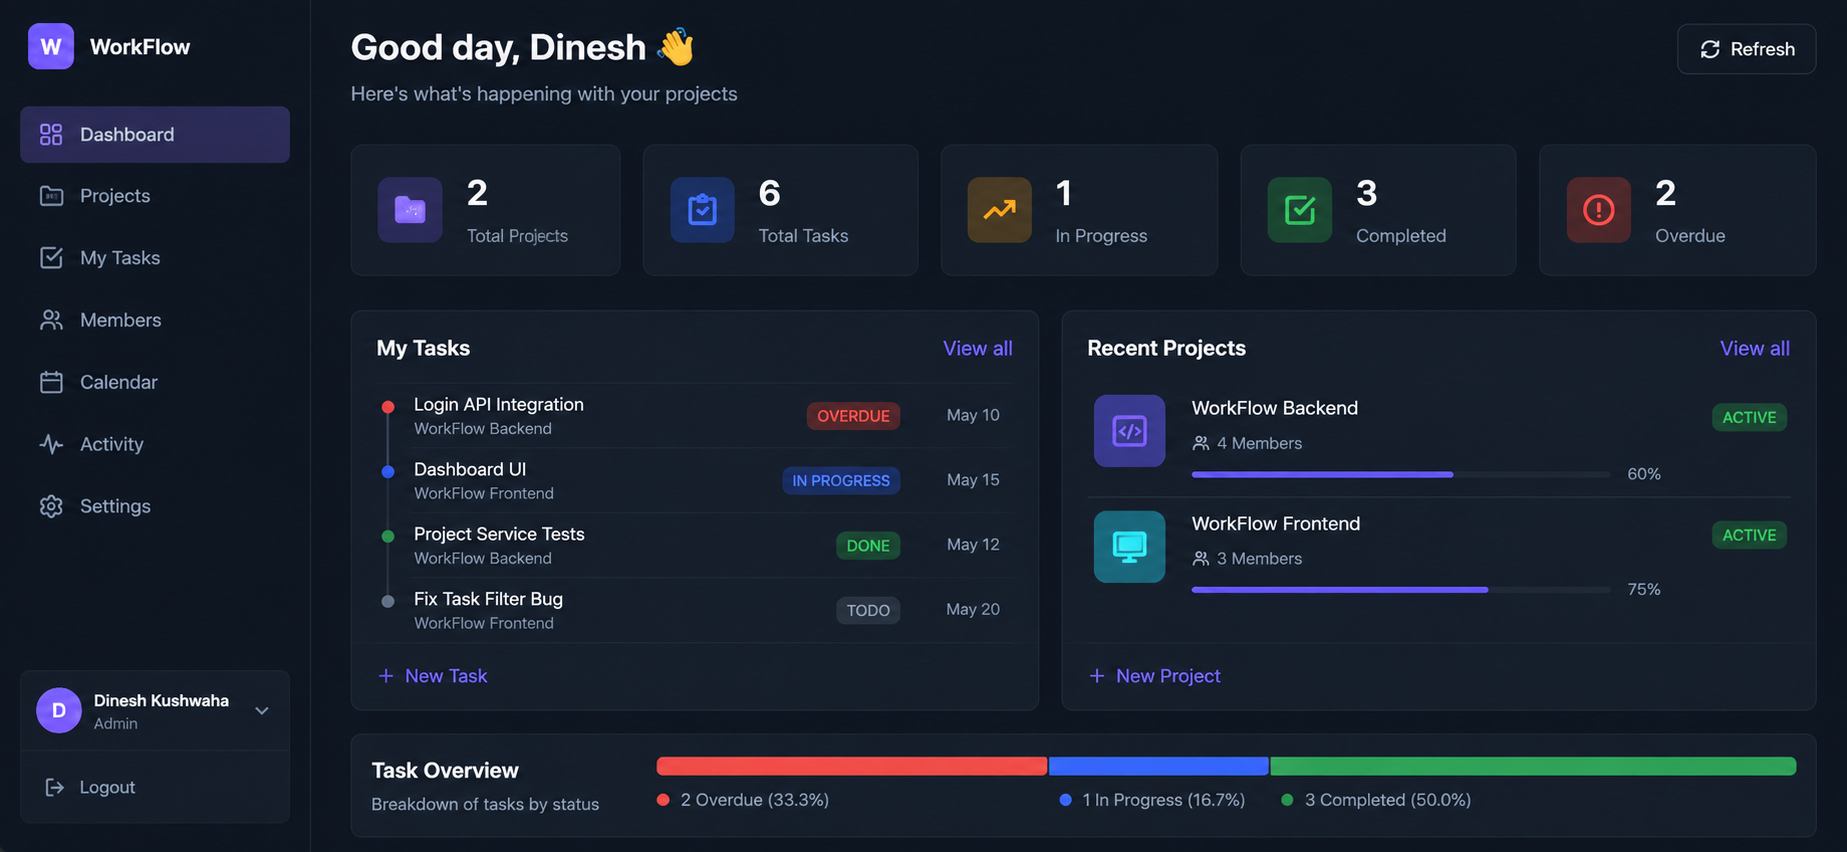This screenshot has width=1847, height=852.
Task: Click the Total Projects folder icon
Action: pos(410,210)
